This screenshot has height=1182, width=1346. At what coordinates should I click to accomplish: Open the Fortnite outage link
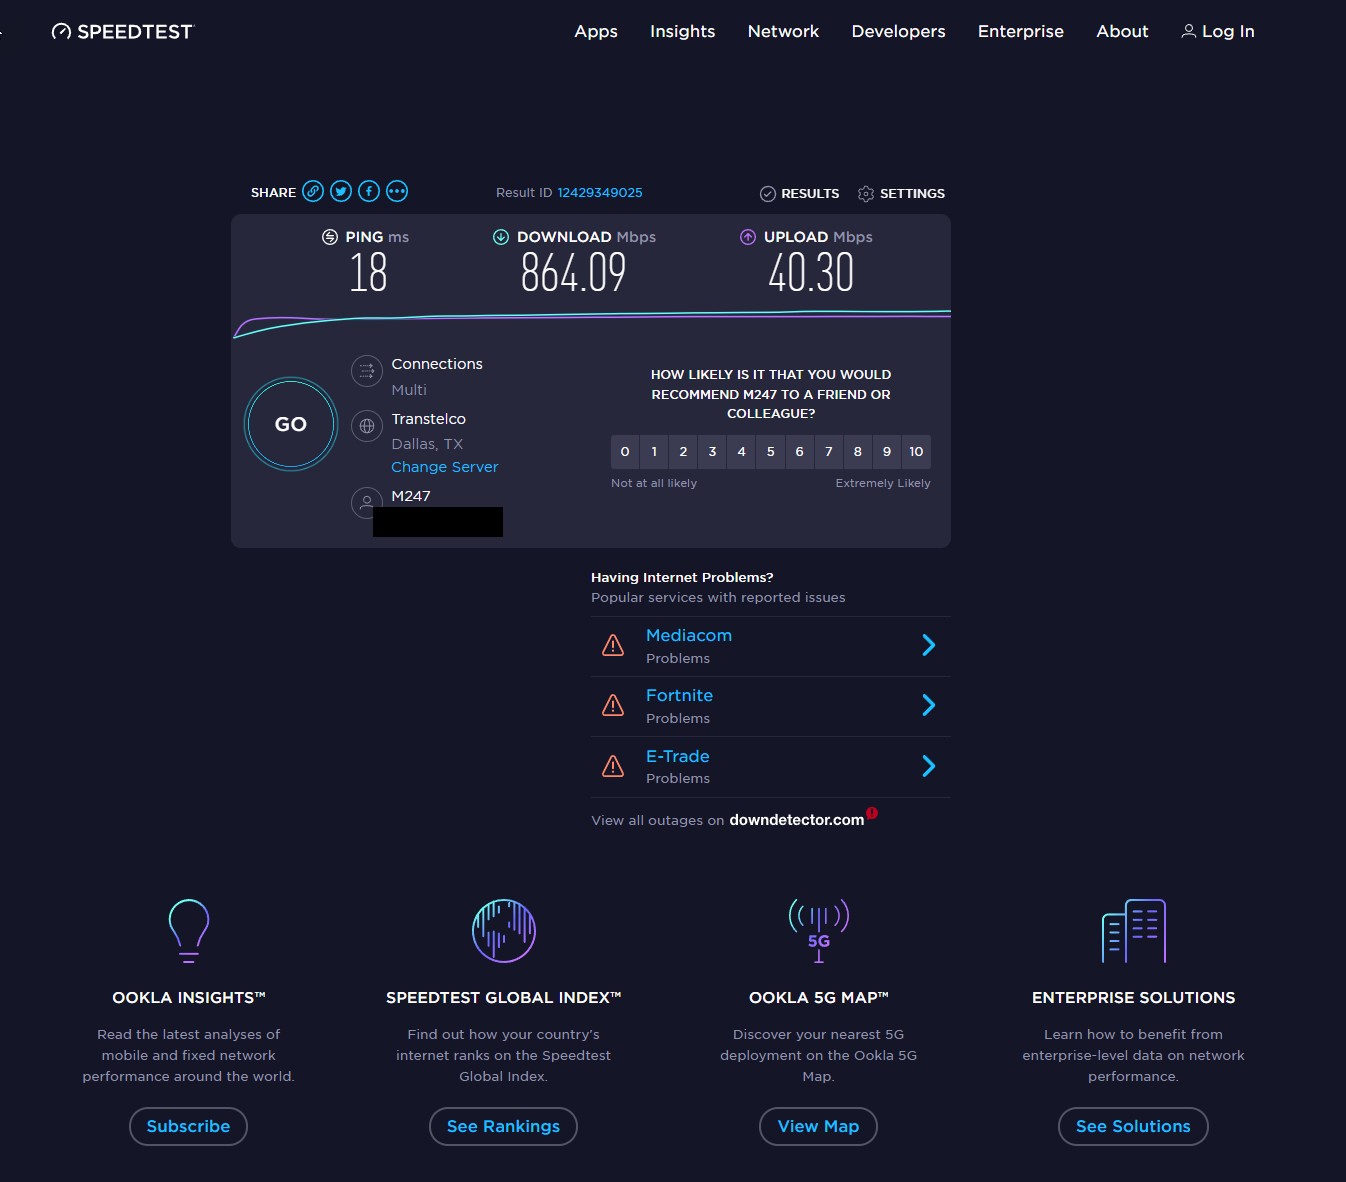click(679, 695)
